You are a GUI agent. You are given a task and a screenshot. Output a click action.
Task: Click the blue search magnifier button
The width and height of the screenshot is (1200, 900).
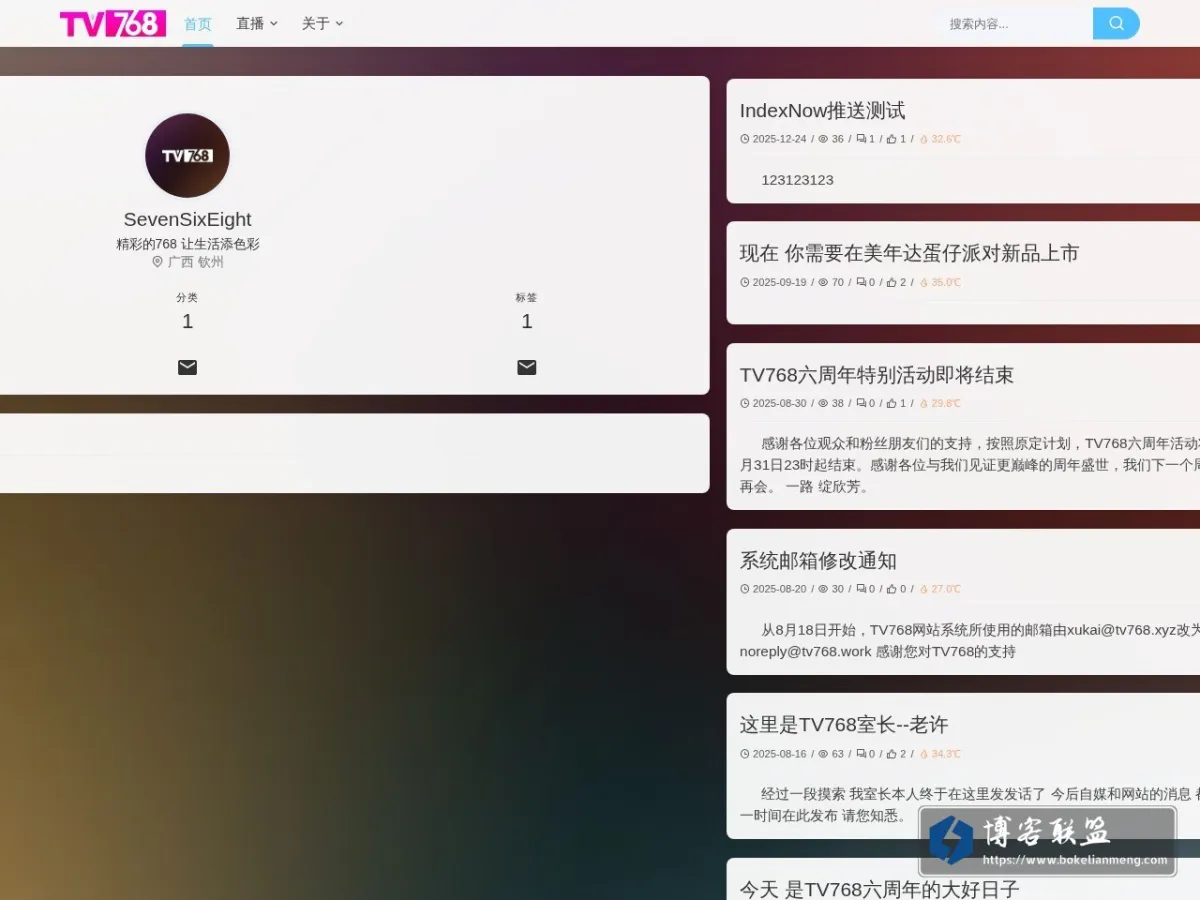tap(1116, 24)
